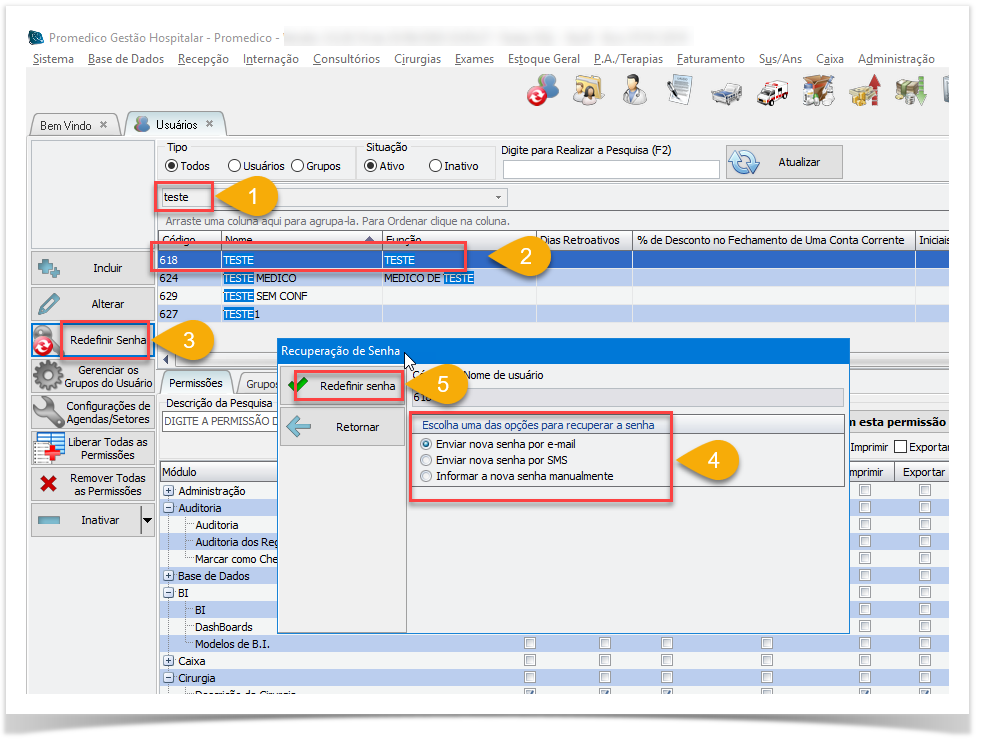Expand the Administração module tree node
The width and height of the screenshot is (983, 743).
pos(169,491)
